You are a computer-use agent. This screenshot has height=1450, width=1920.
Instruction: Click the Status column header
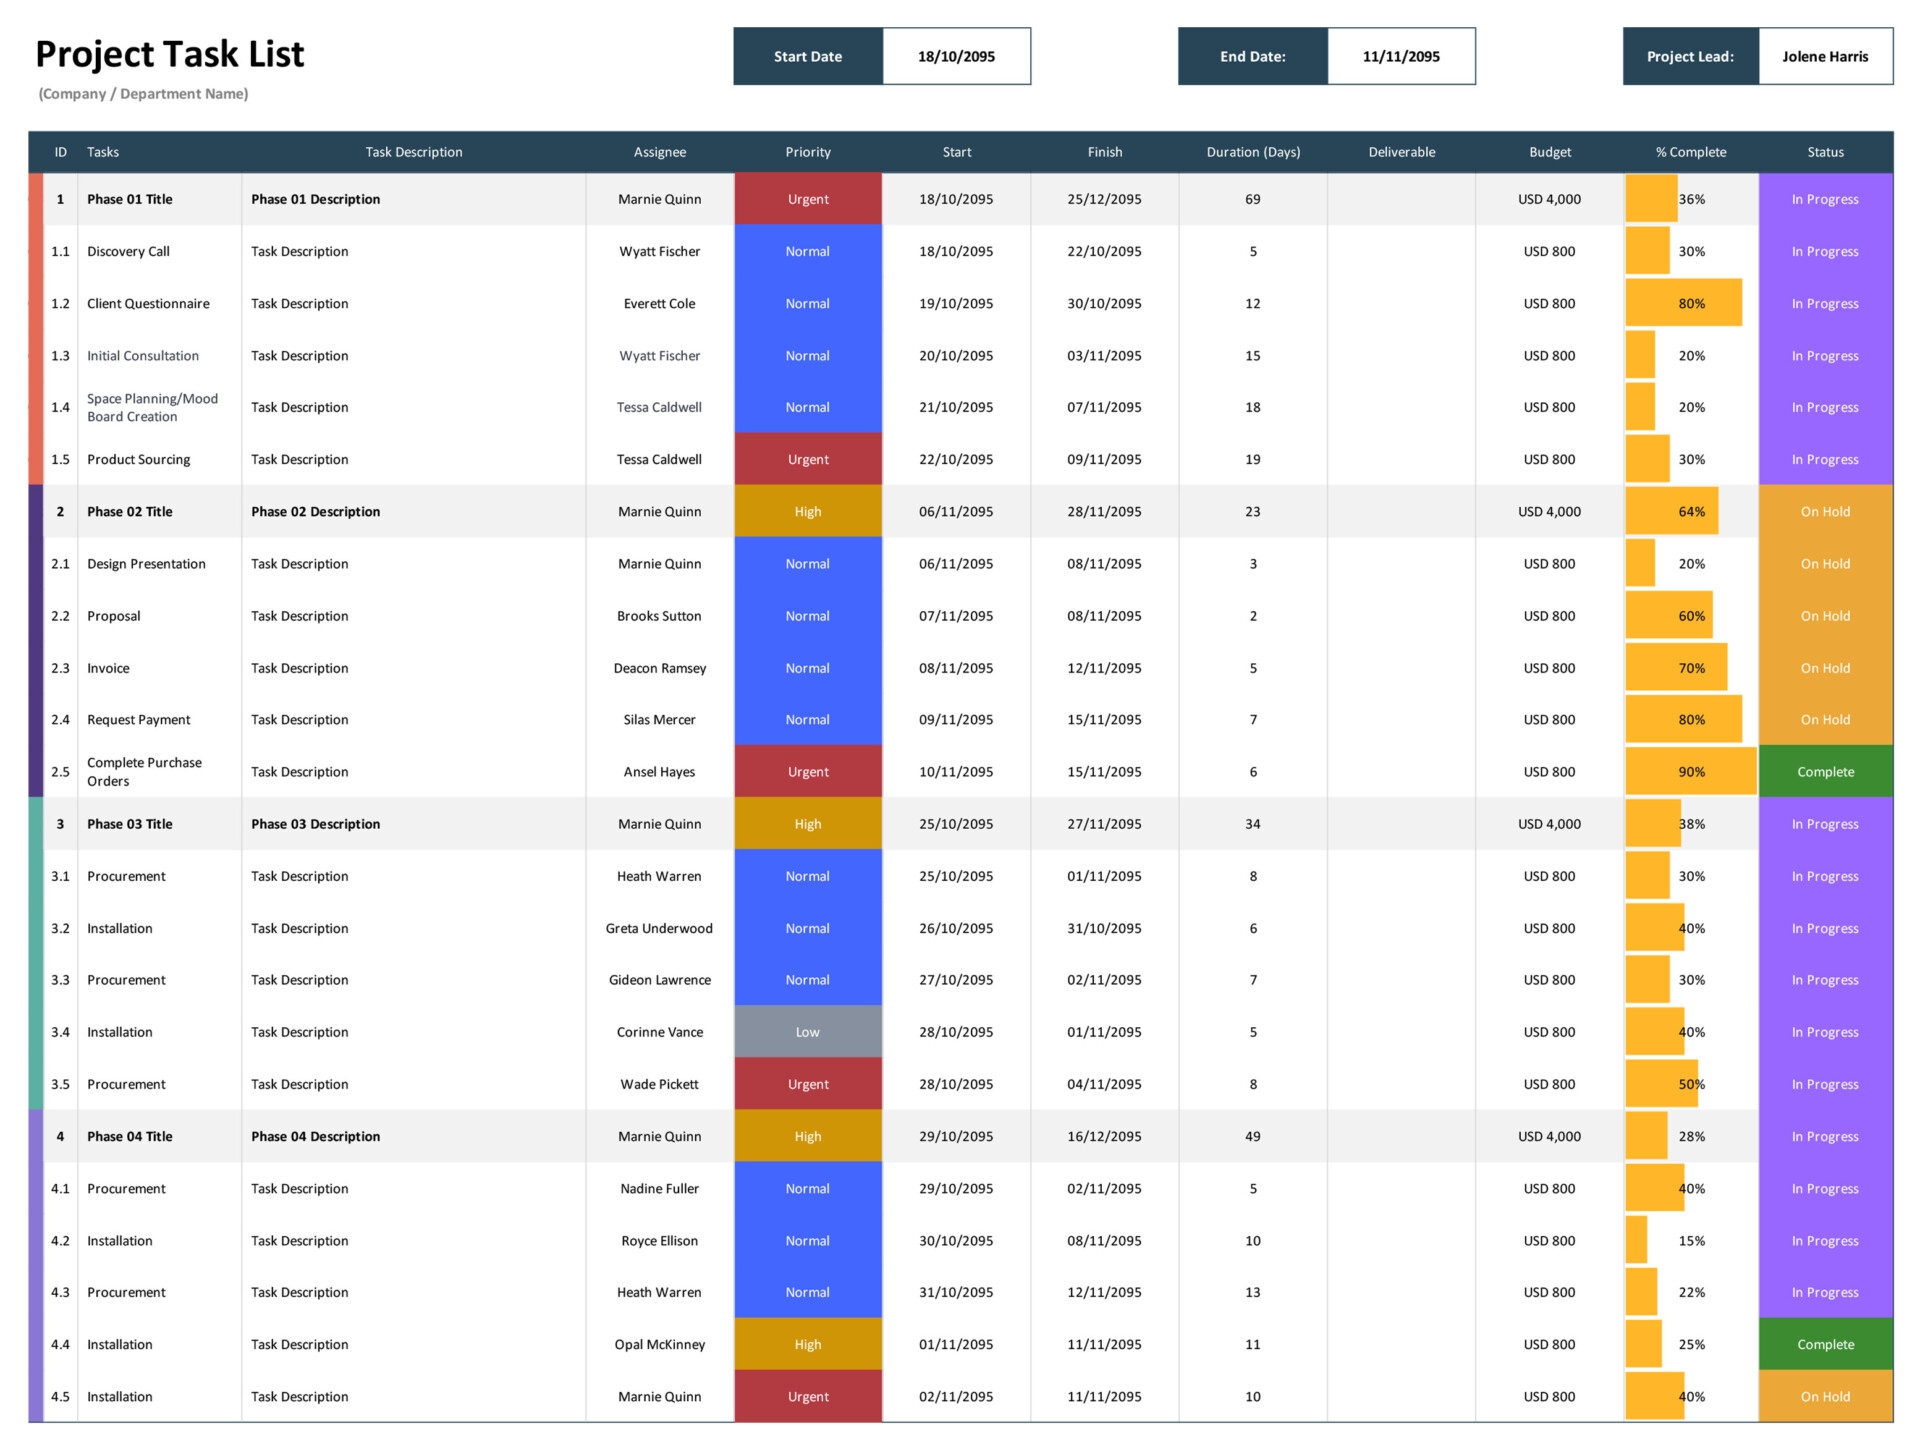click(x=1824, y=152)
